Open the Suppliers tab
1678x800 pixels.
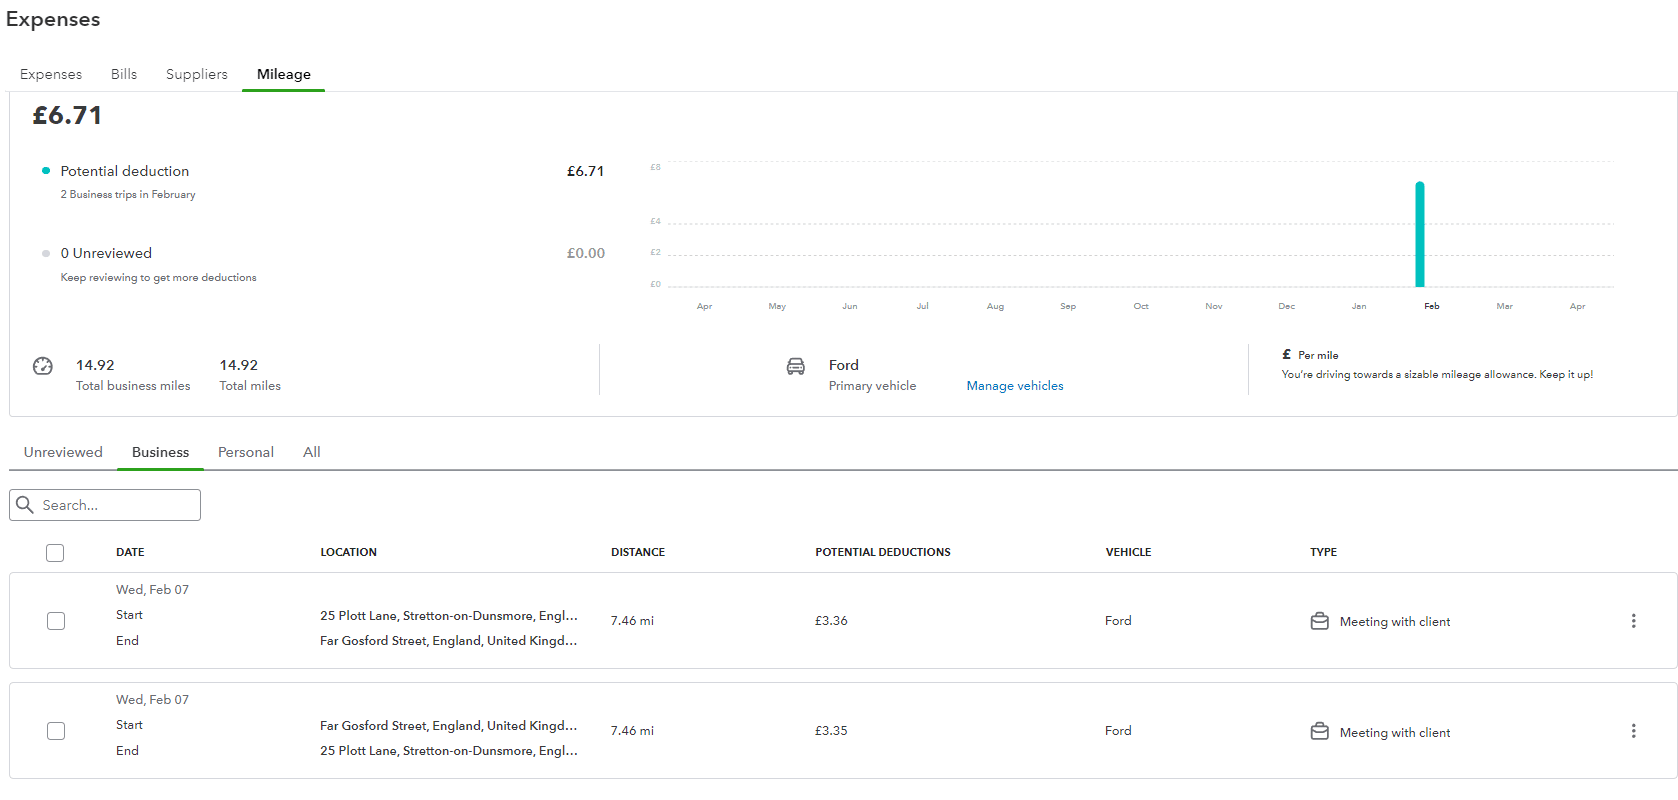[196, 74]
